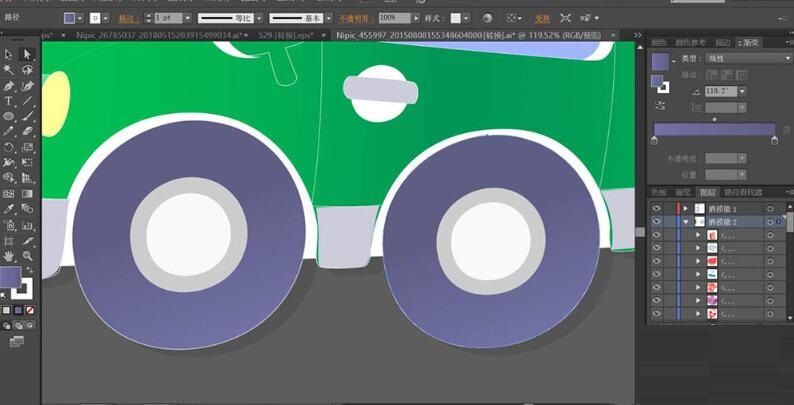Screen dimensions: 794x405
Task: Select the Selection (black arrow) tool
Action: pyautogui.click(x=8, y=54)
